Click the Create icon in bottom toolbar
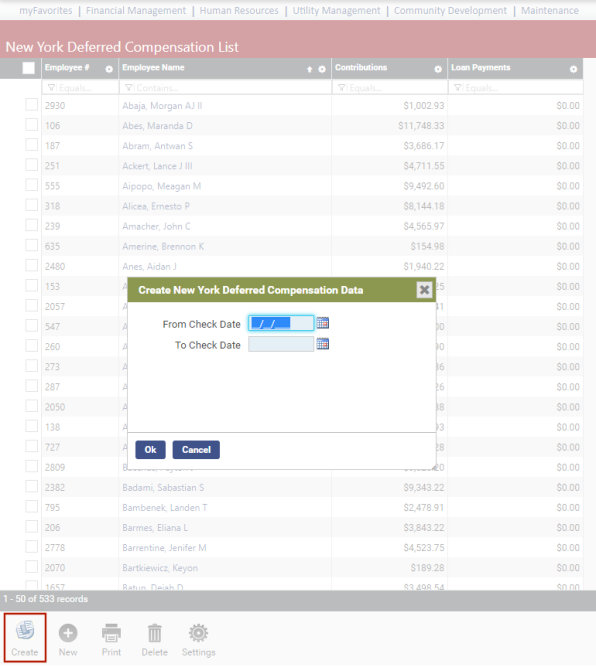Image resolution: width=596 pixels, height=667 pixels. click(25, 631)
